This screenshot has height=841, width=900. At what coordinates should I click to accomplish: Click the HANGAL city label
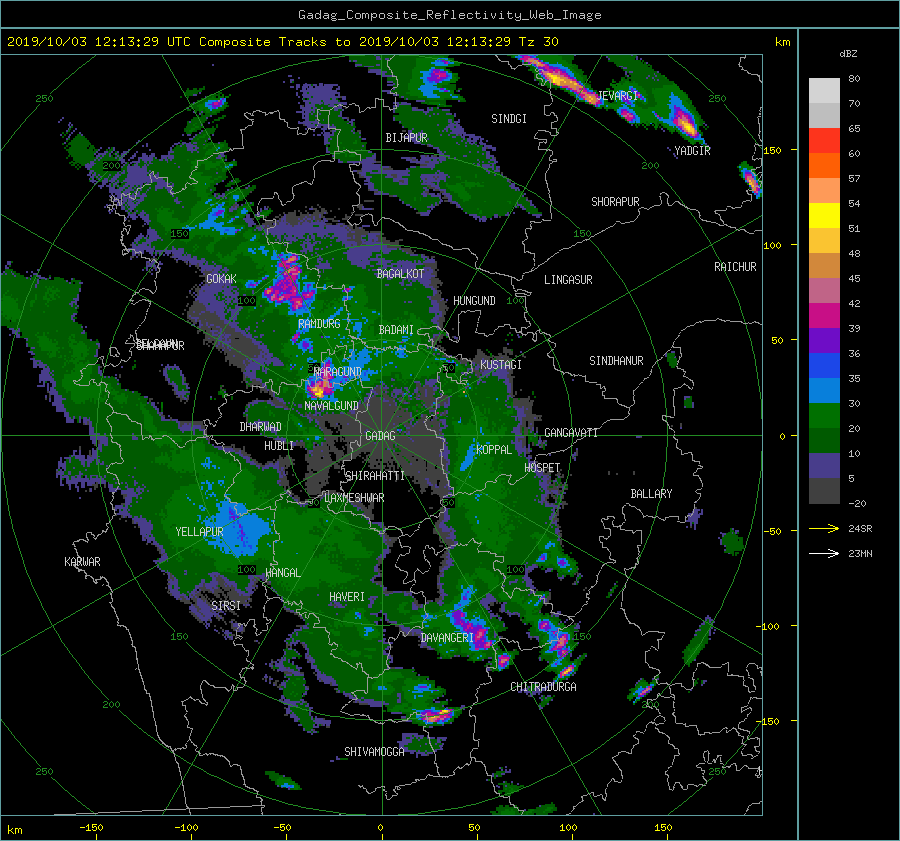282,573
